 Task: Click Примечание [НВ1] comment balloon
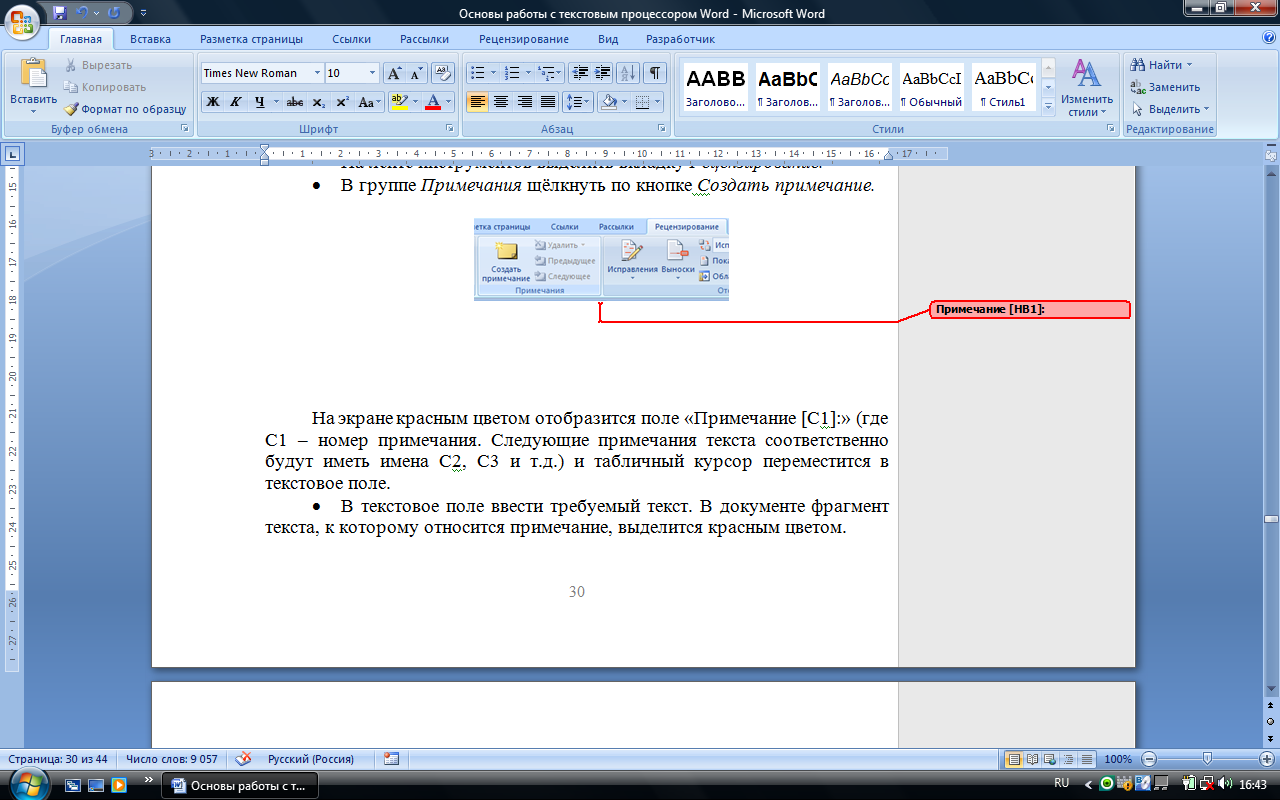1030,310
